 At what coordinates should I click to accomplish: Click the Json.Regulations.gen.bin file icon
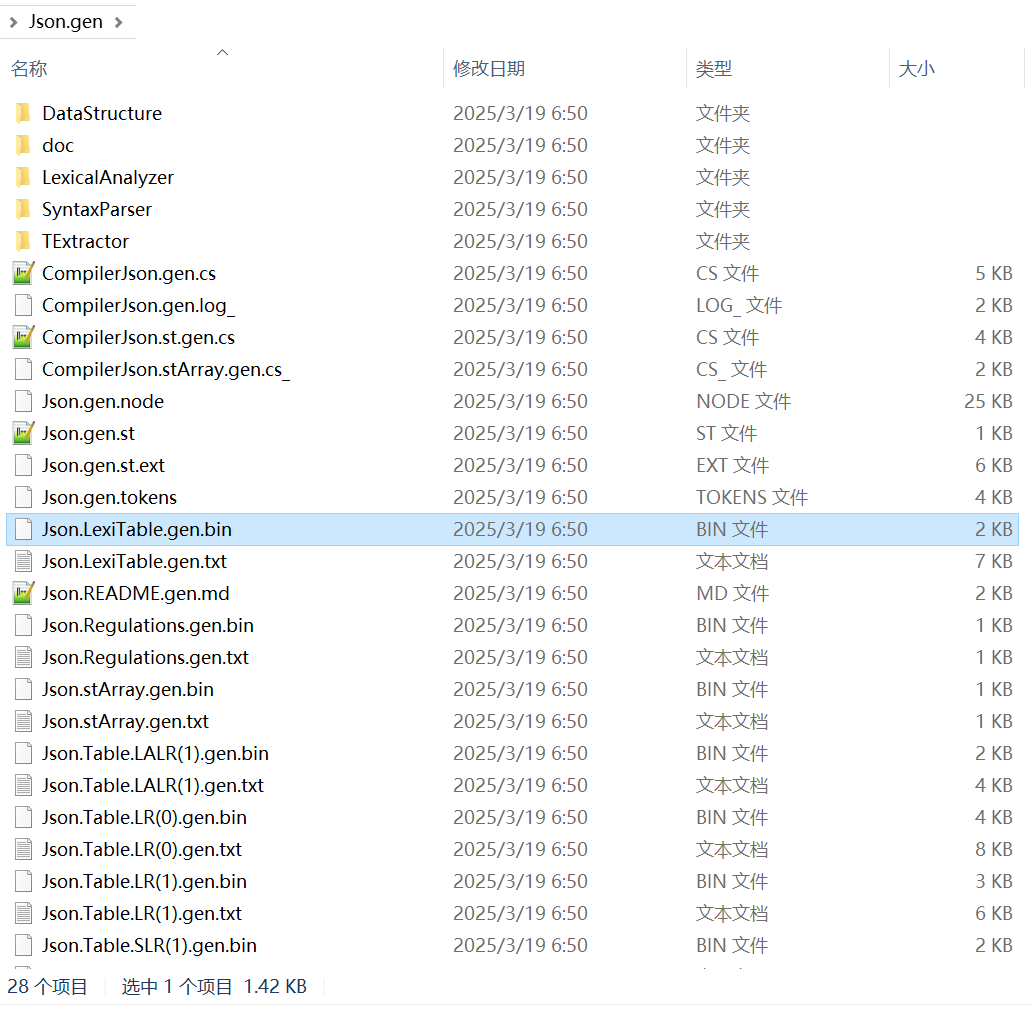tap(23, 626)
